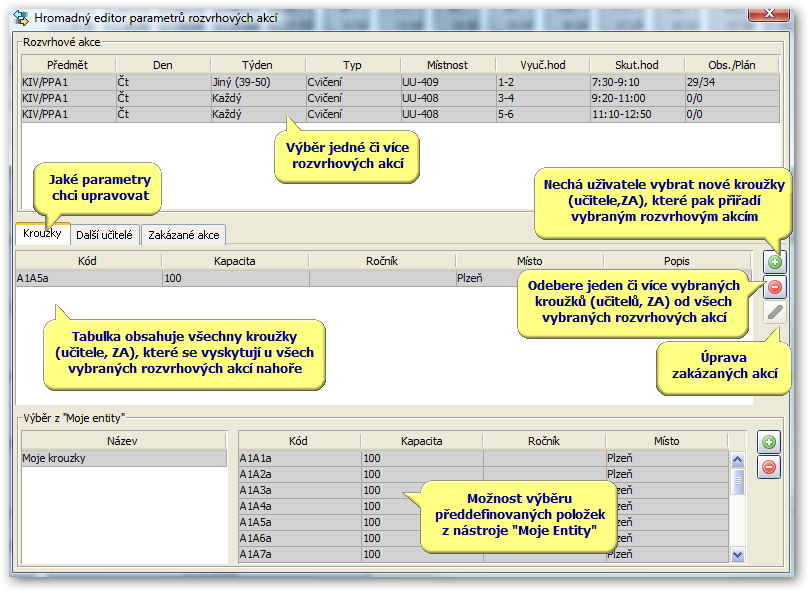Select the Kroužky tab

click(x=42, y=233)
